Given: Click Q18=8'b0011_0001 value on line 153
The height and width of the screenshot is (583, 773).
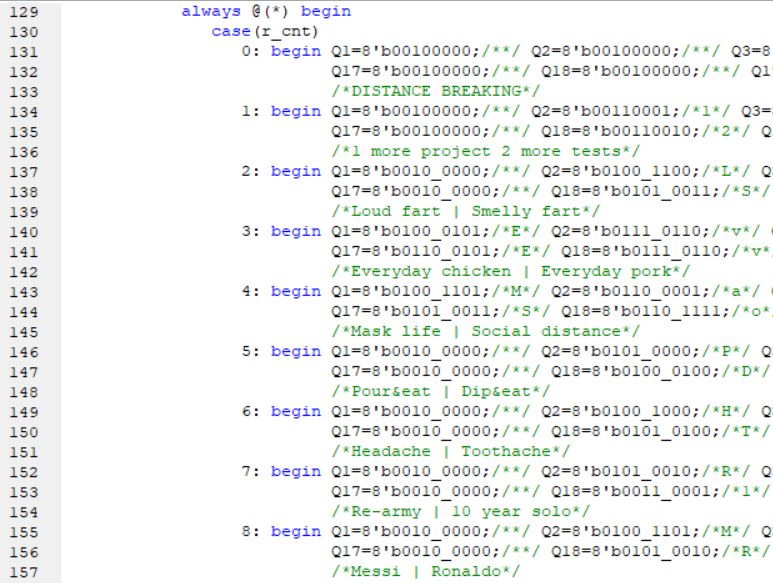Looking at the screenshot, I should click(x=636, y=492).
